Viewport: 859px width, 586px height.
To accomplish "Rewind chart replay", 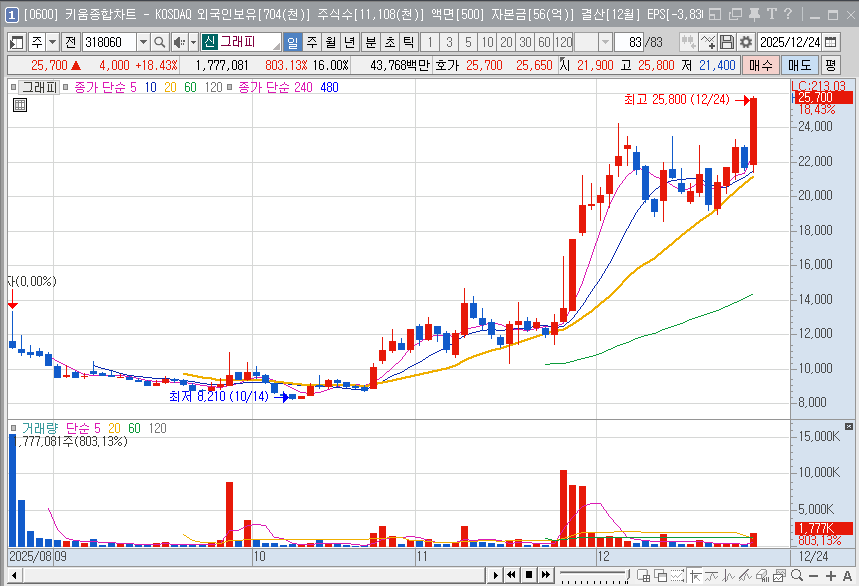I will click(512, 575).
